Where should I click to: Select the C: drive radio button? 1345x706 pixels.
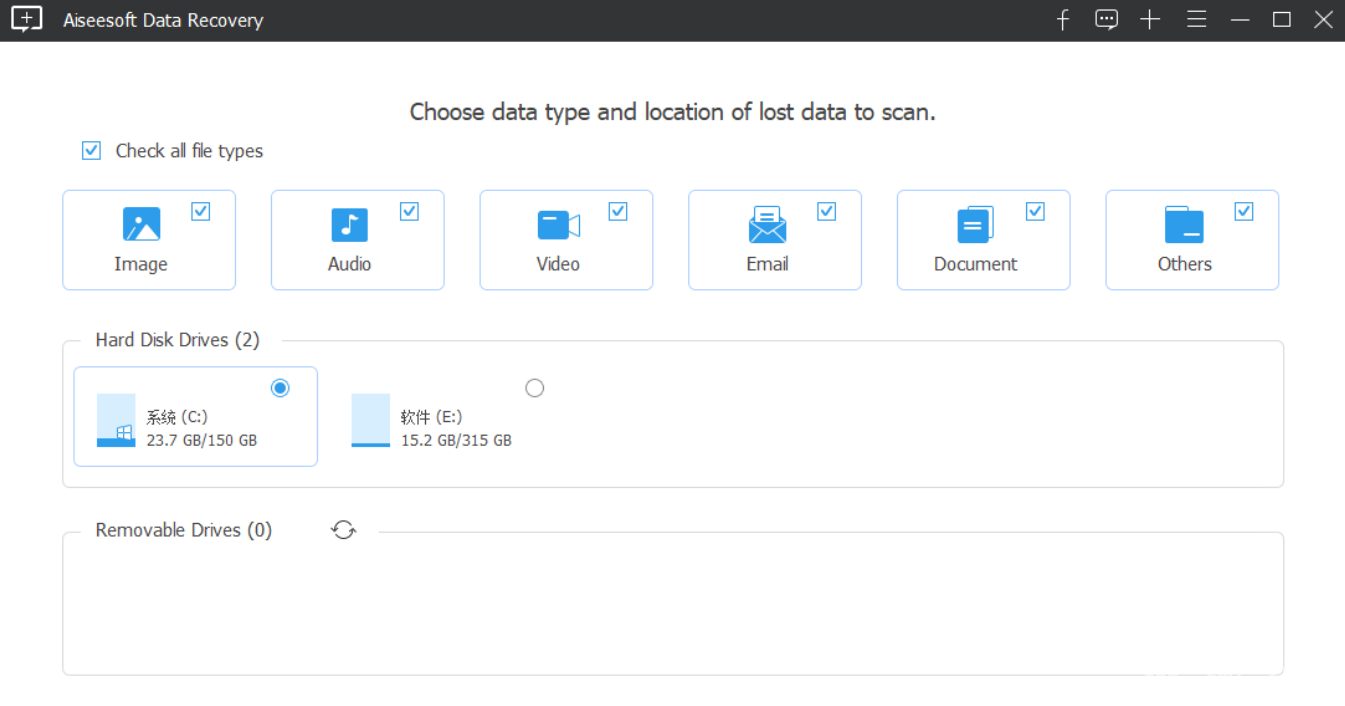pyautogui.click(x=280, y=388)
